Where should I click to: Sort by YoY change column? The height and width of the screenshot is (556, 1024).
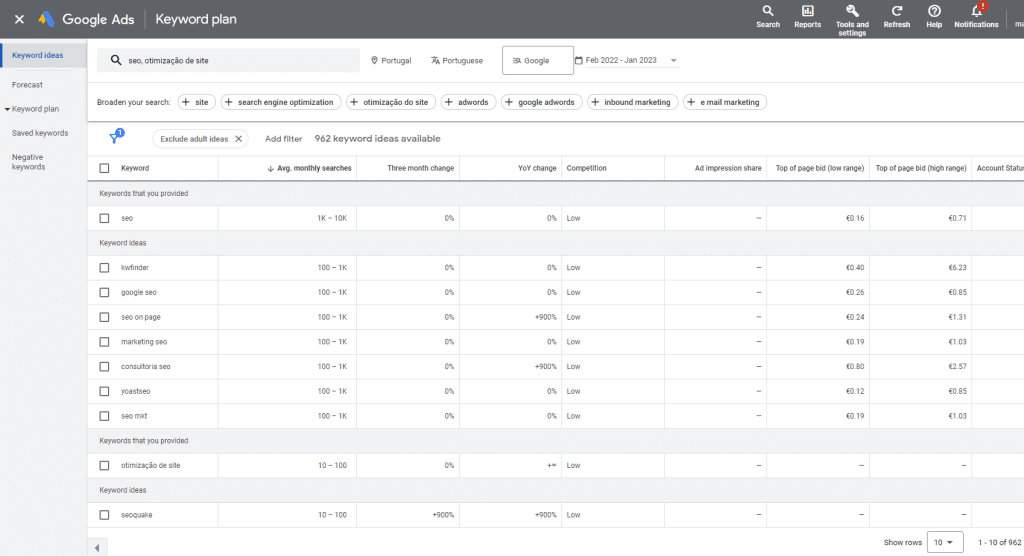[537, 169]
